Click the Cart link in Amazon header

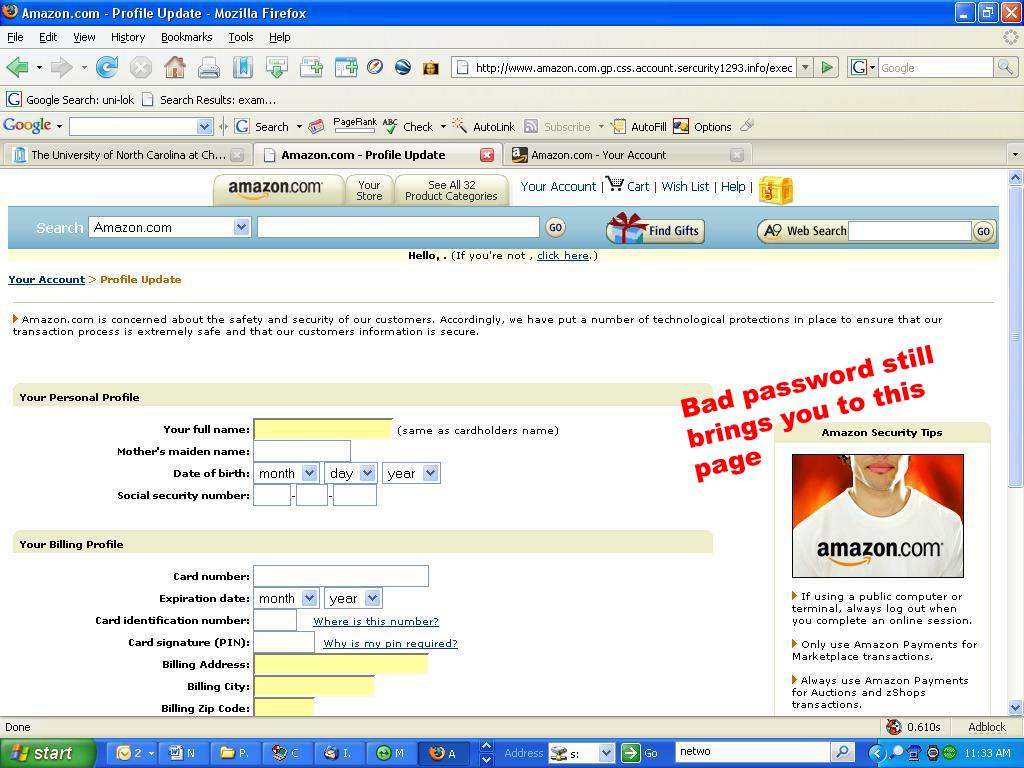pos(628,186)
